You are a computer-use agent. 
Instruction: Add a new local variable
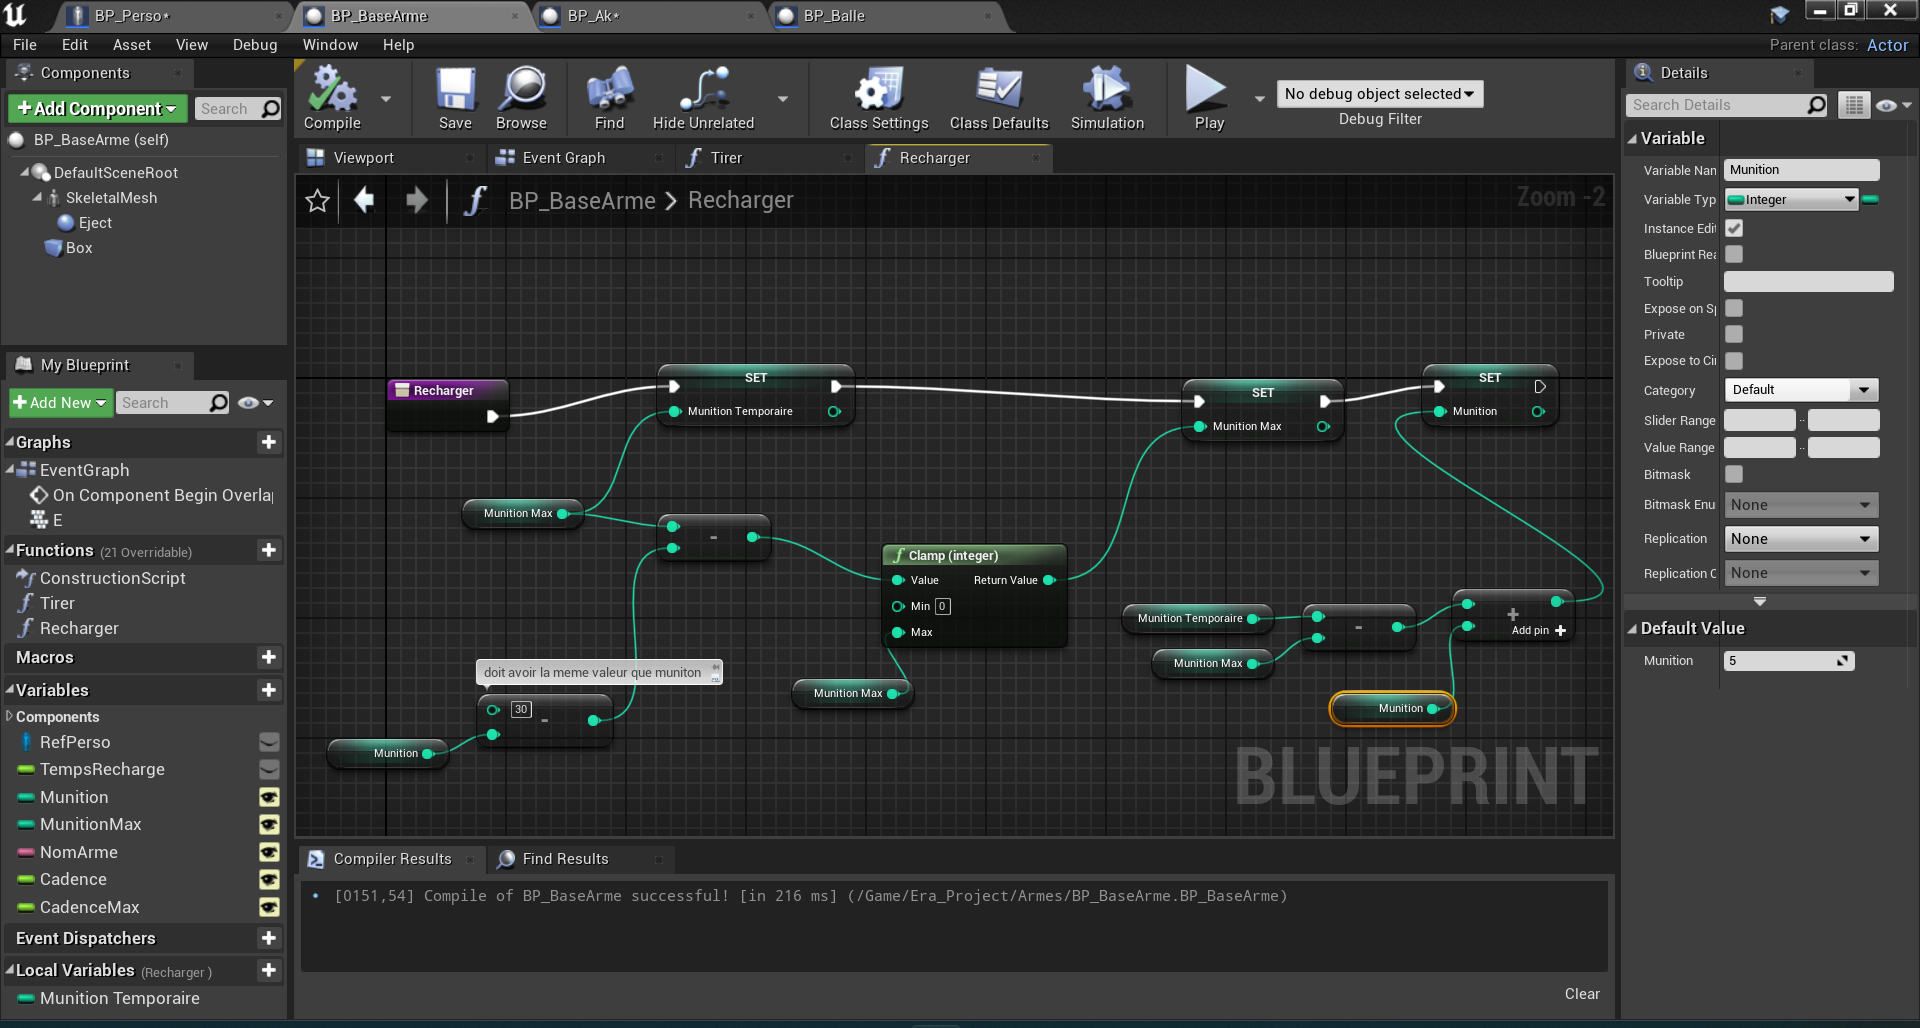tap(268, 970)
